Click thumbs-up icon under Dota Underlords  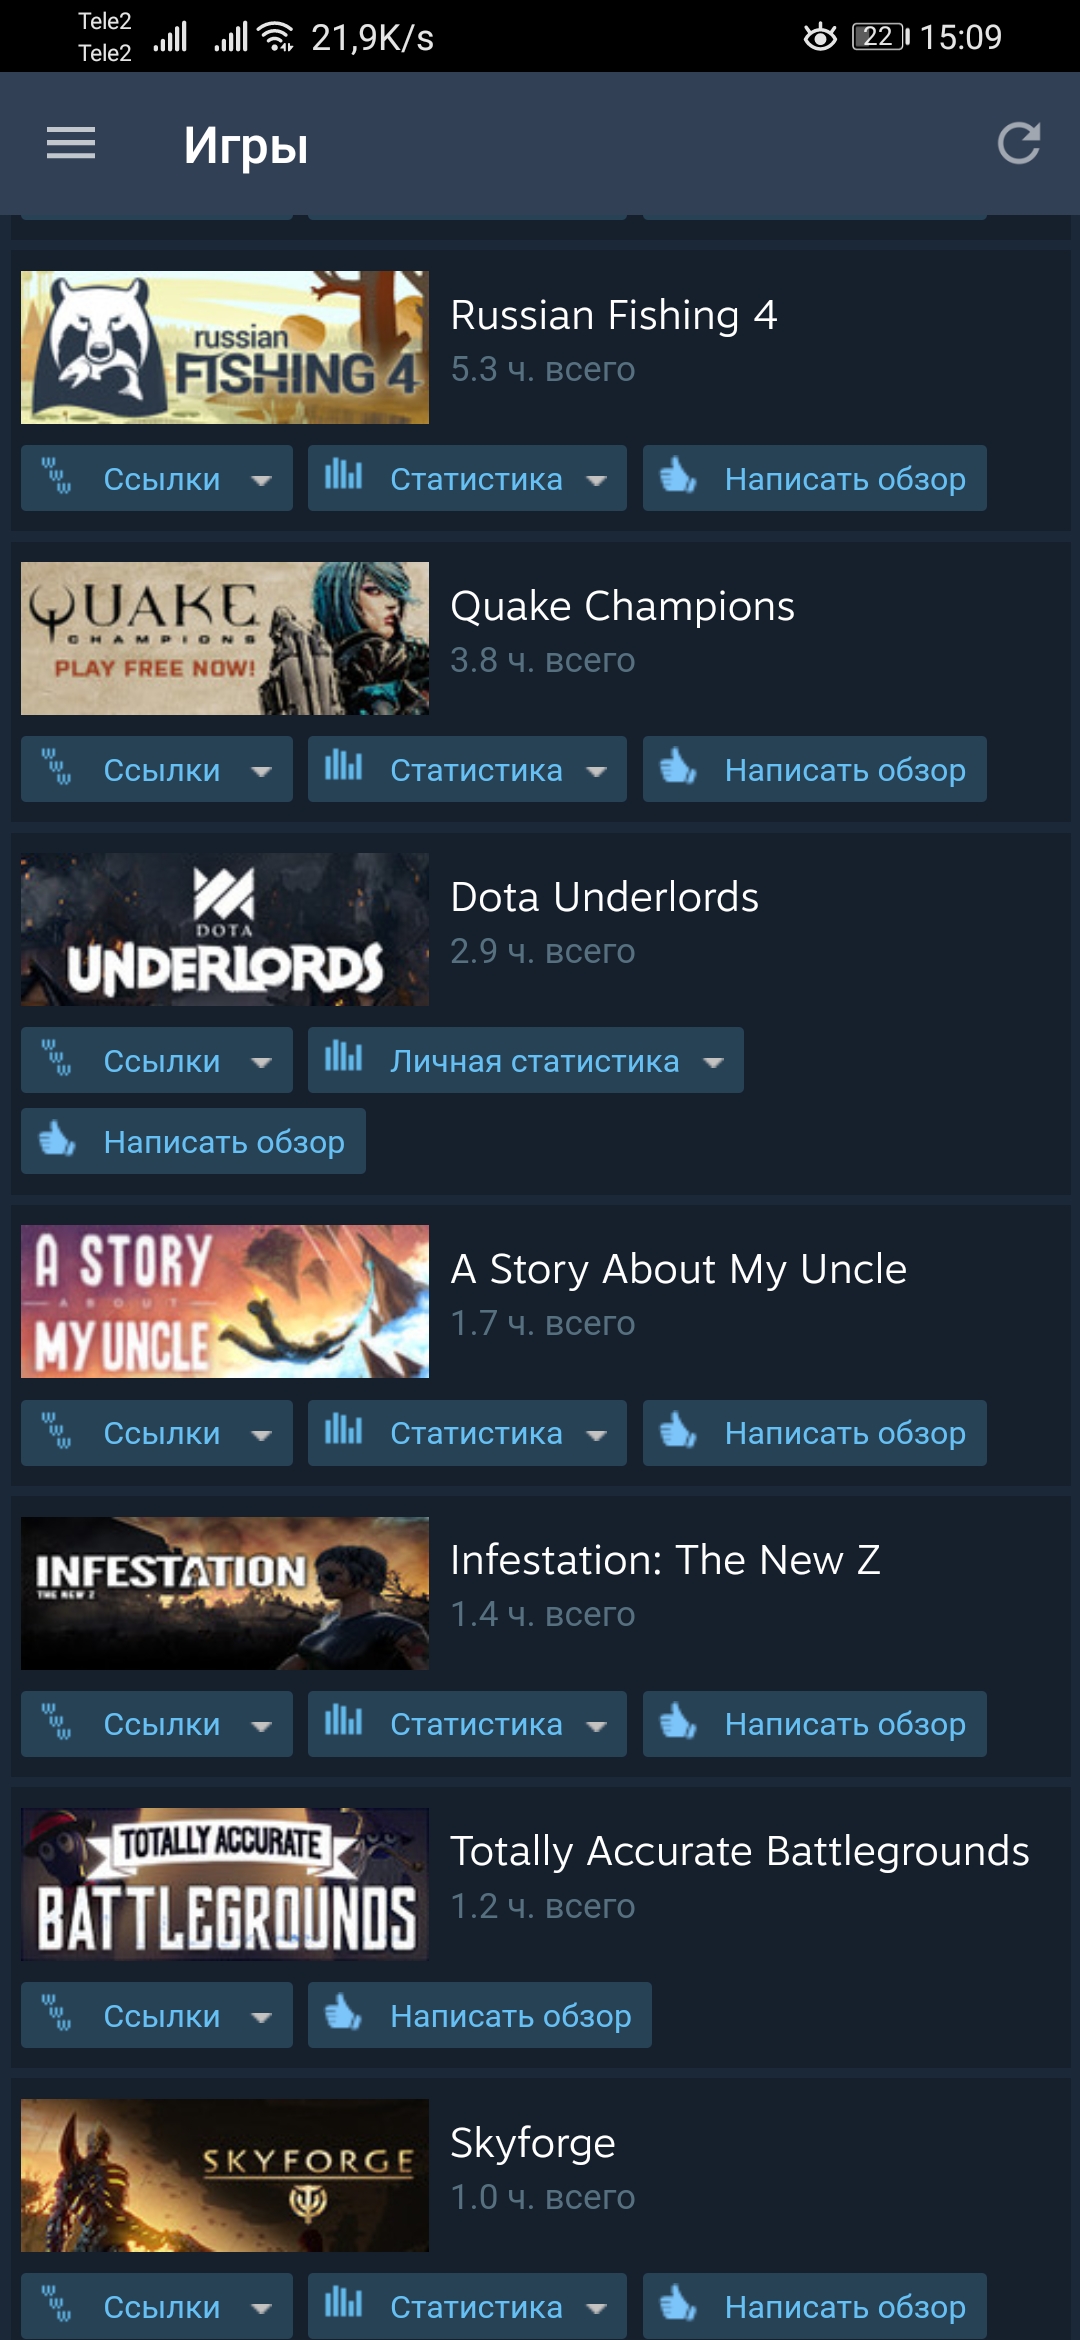57,1139
